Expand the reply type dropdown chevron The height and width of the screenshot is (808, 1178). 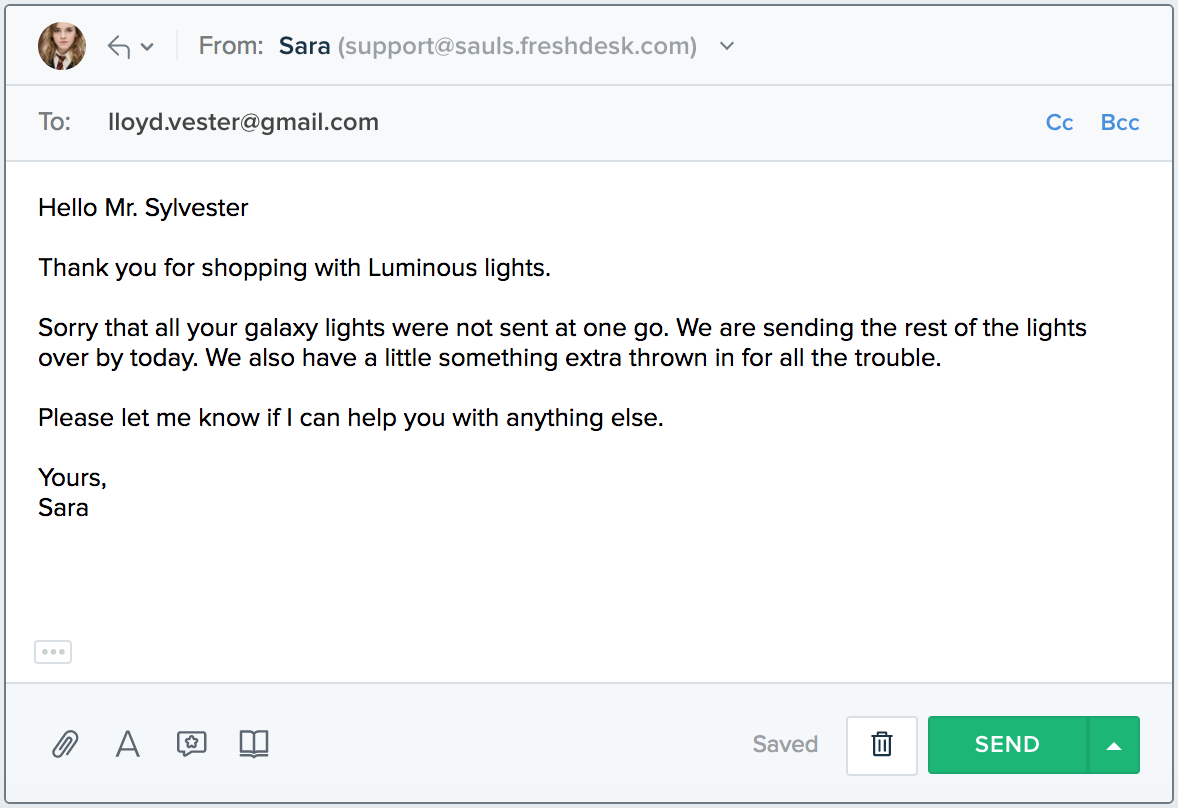pos(147,47)
